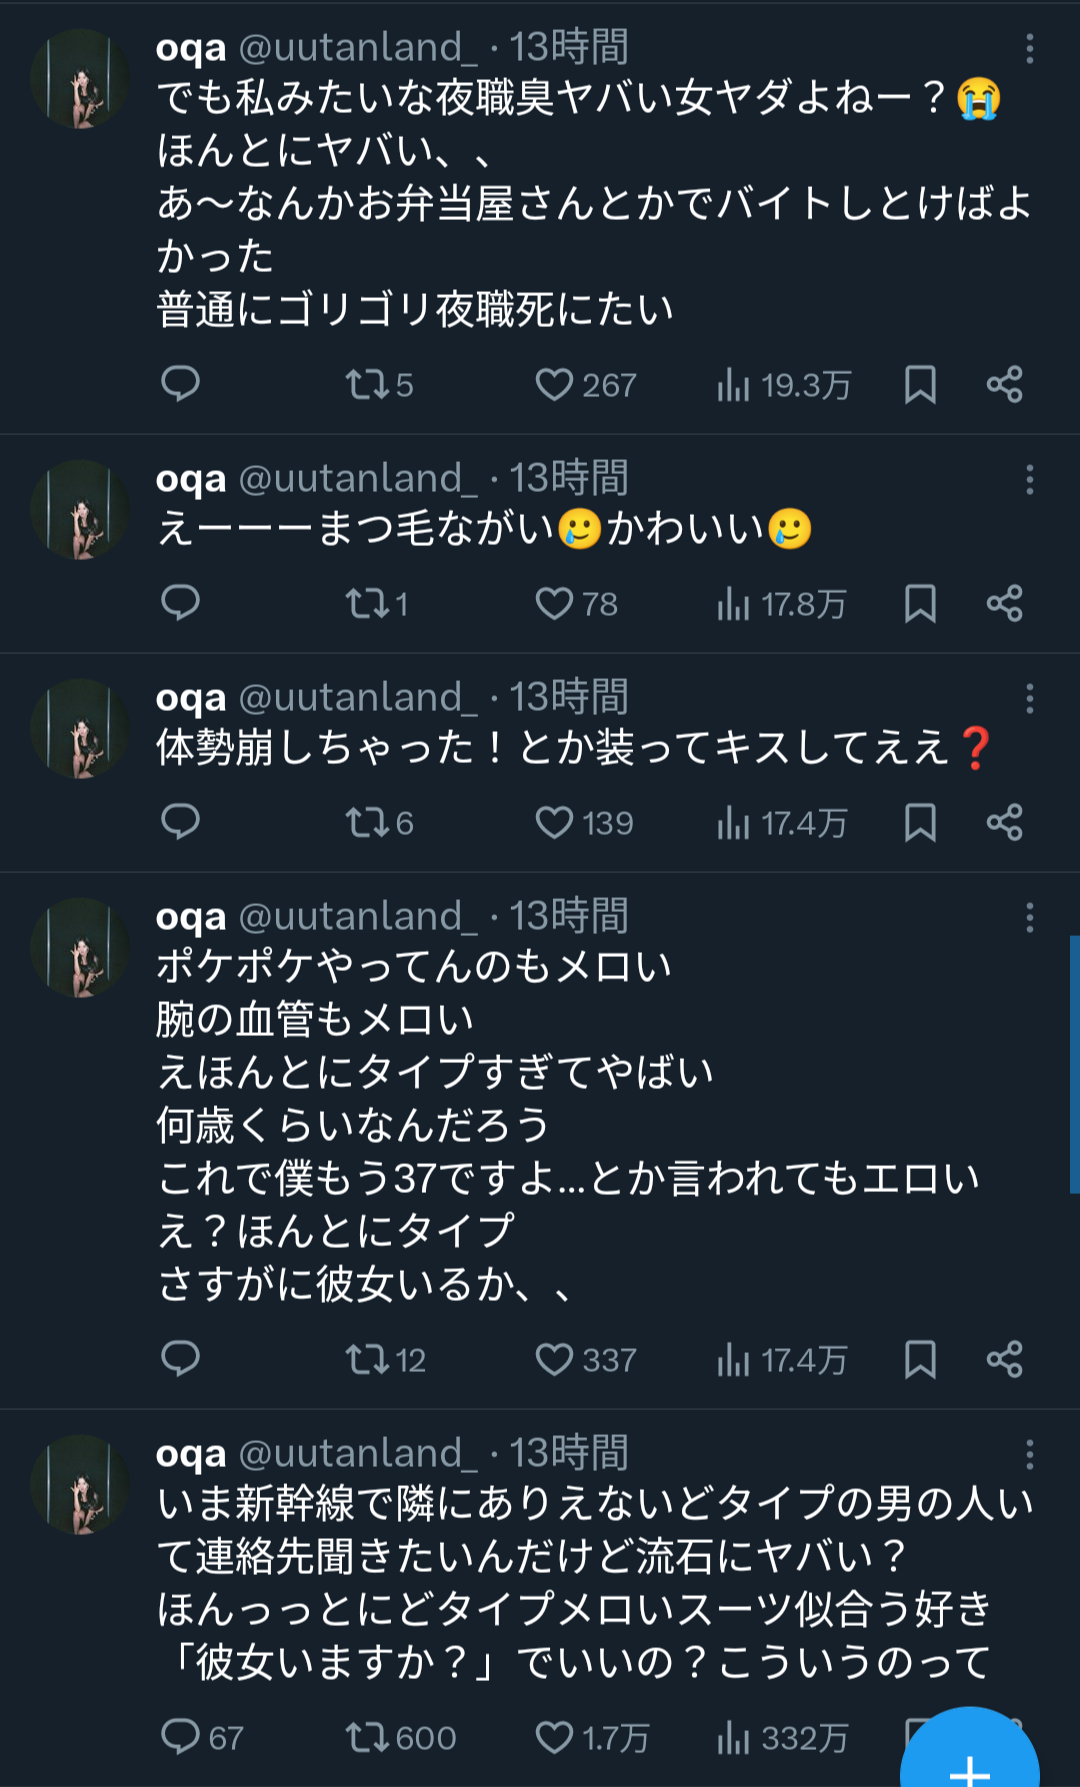Open more options on まつ毛ながい tweet
Screen dimensions: 1080x1787
coord(1029,480)
